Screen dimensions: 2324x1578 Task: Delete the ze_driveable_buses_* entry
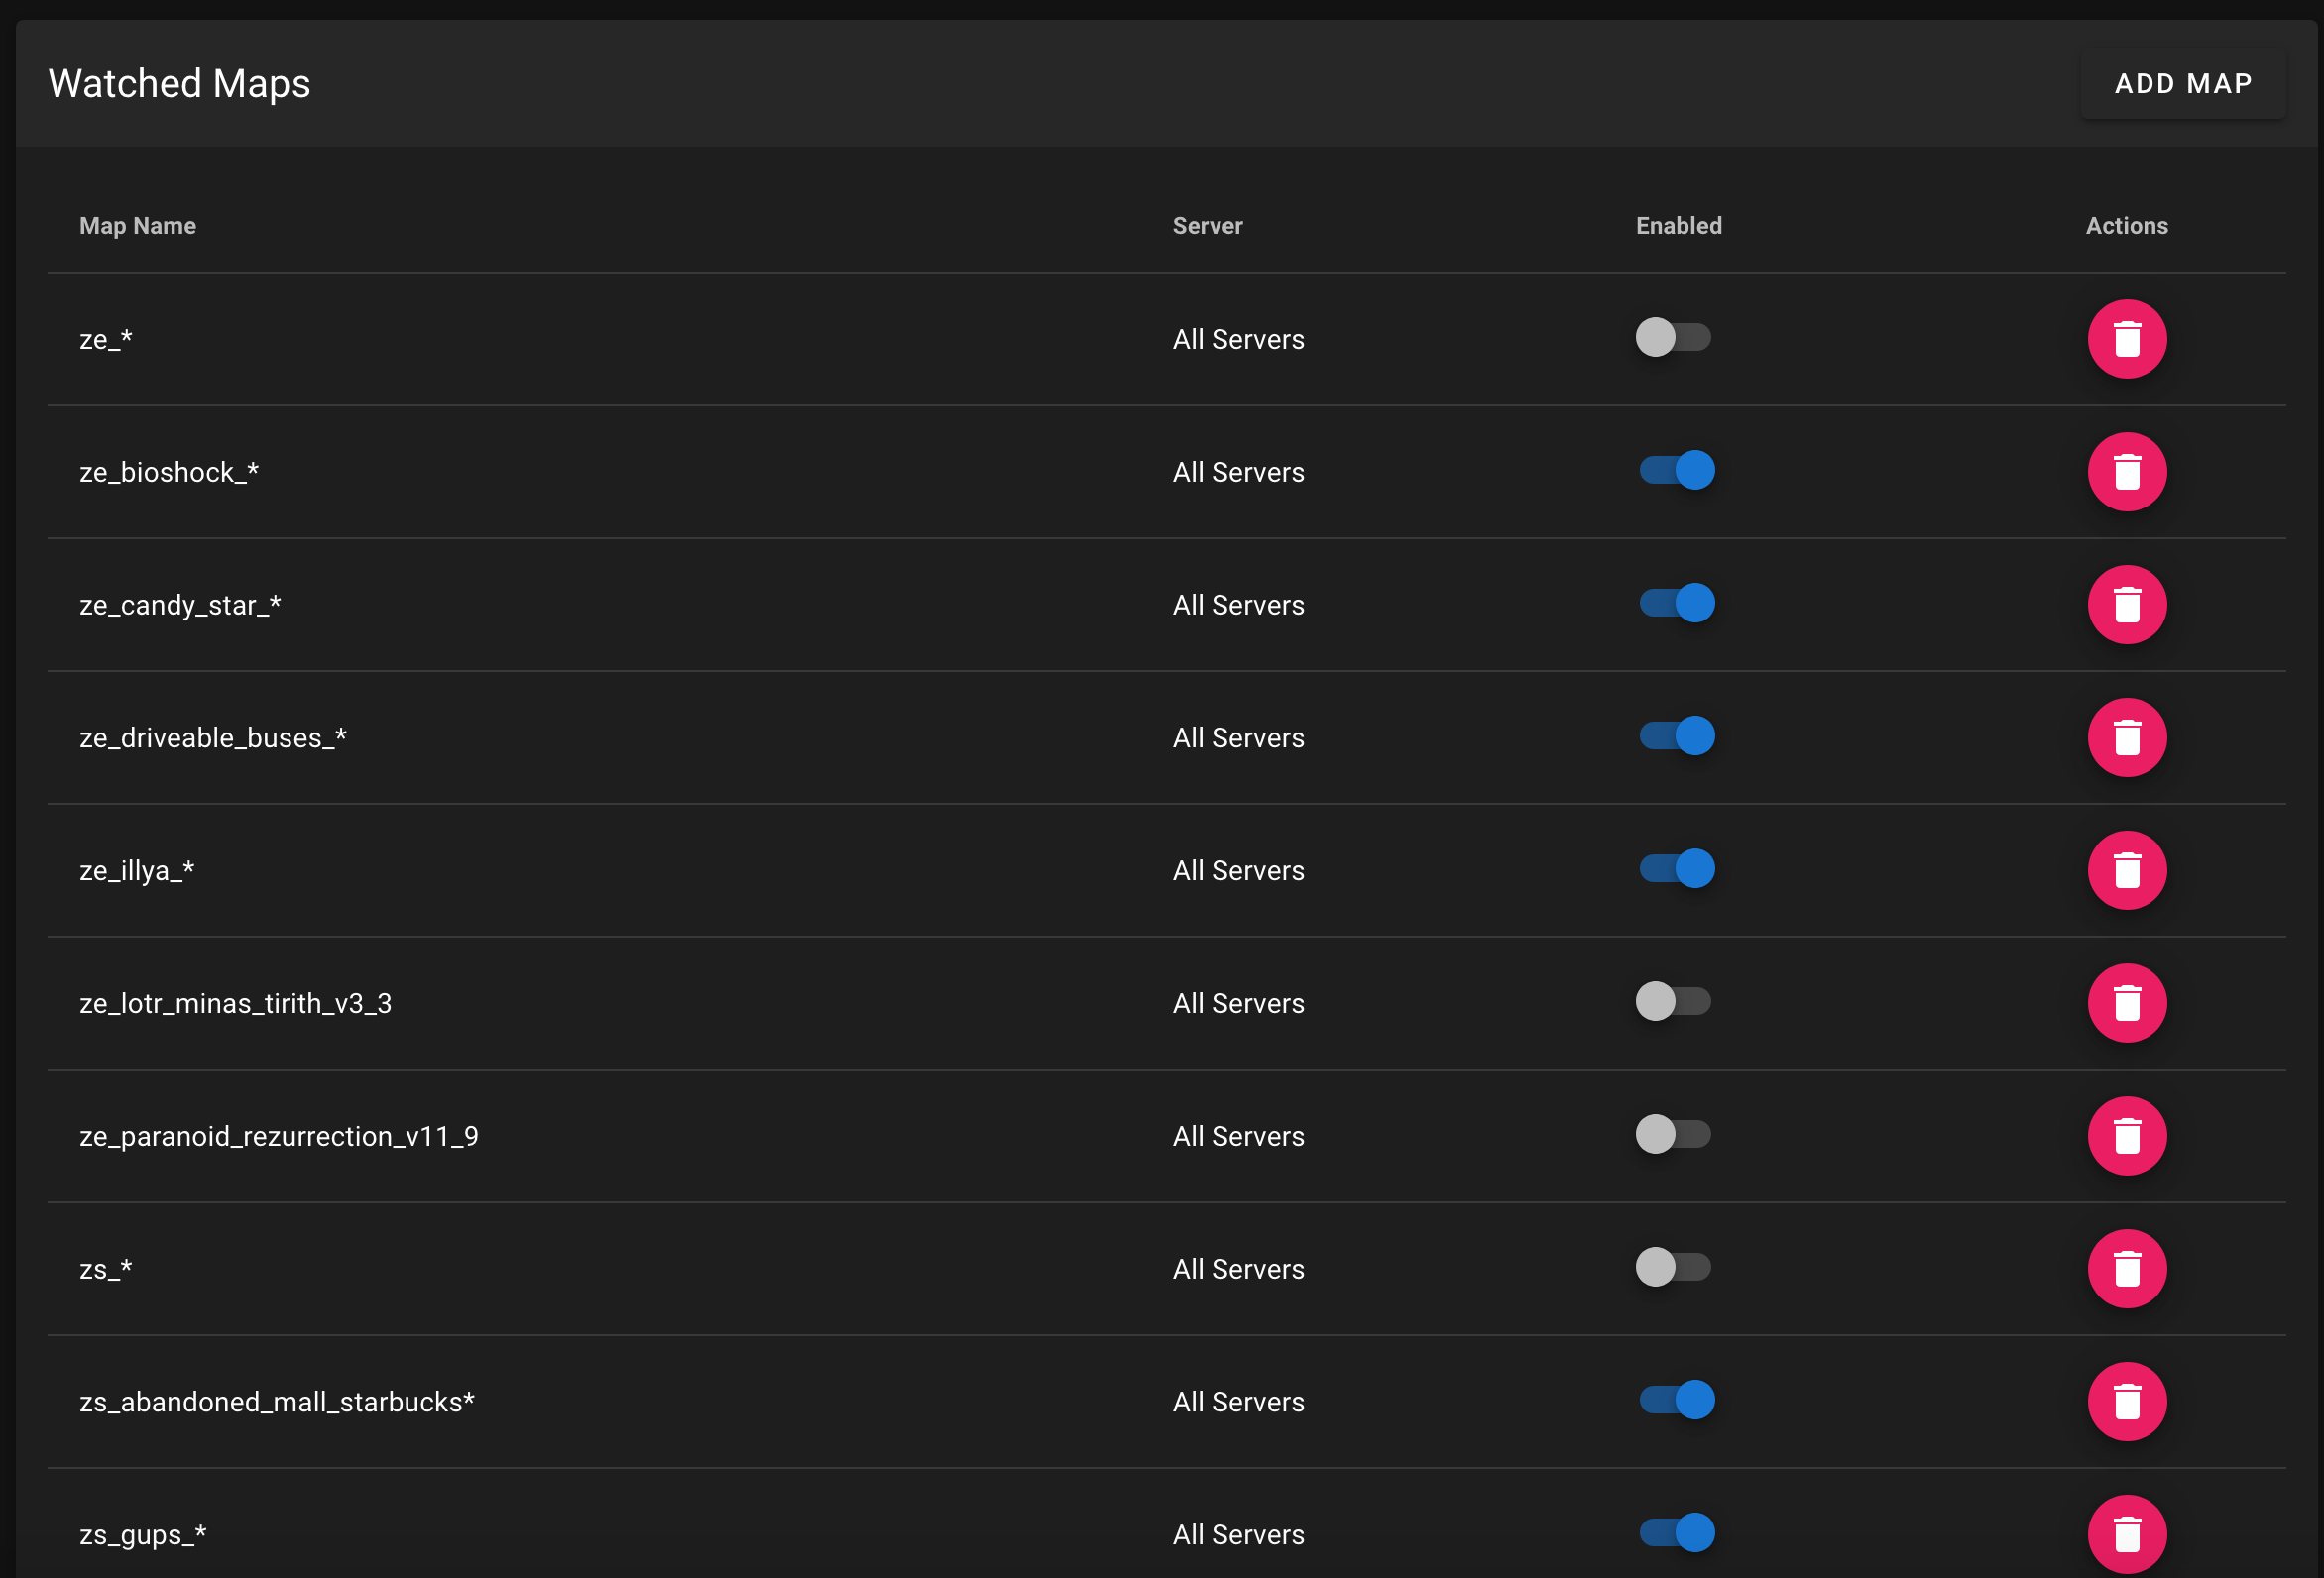coord(2126,738)
